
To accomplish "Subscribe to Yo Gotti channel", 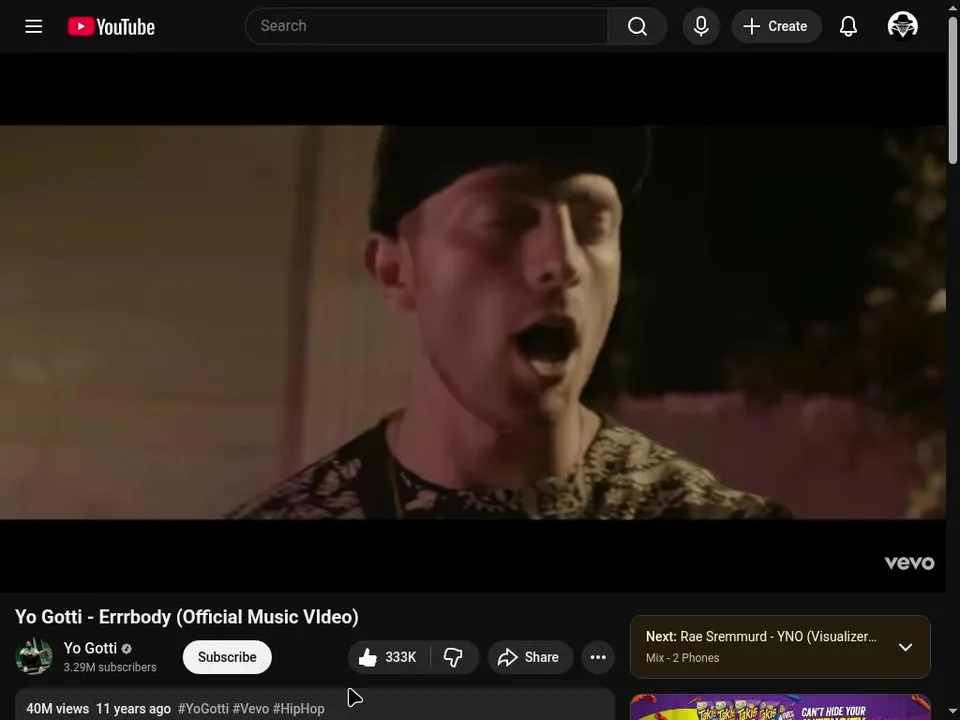I will coord(227,657).
